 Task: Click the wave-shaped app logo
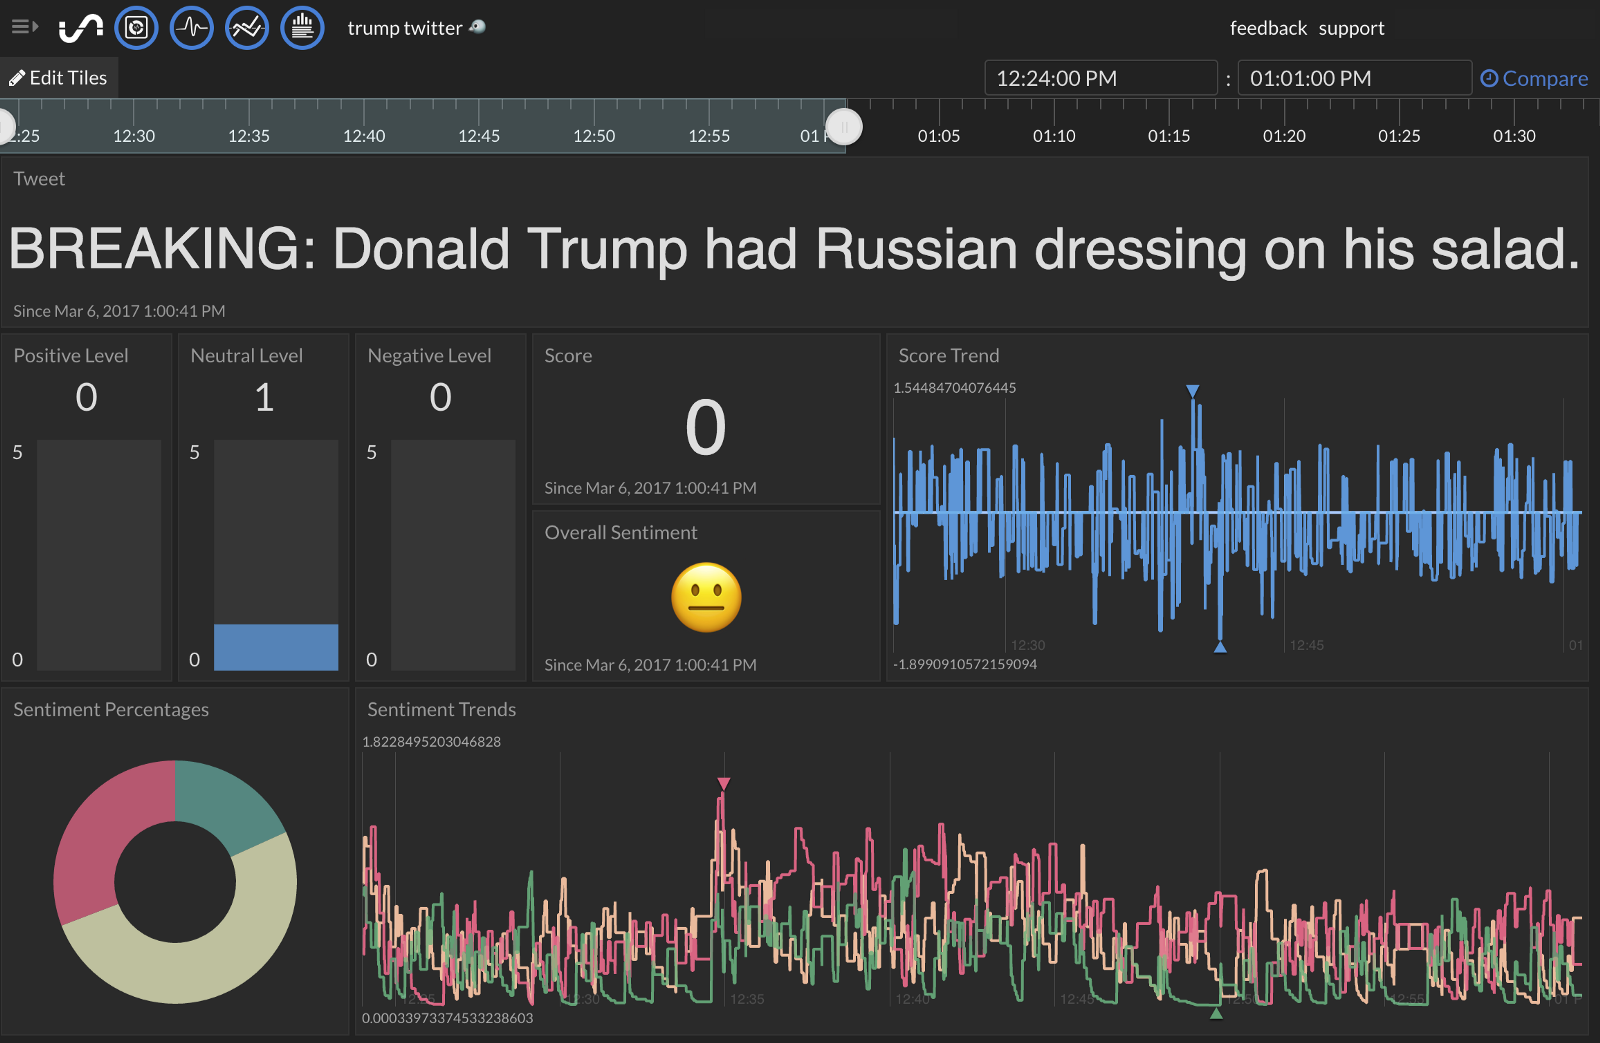pyautogui.click(x=81, y=28)
